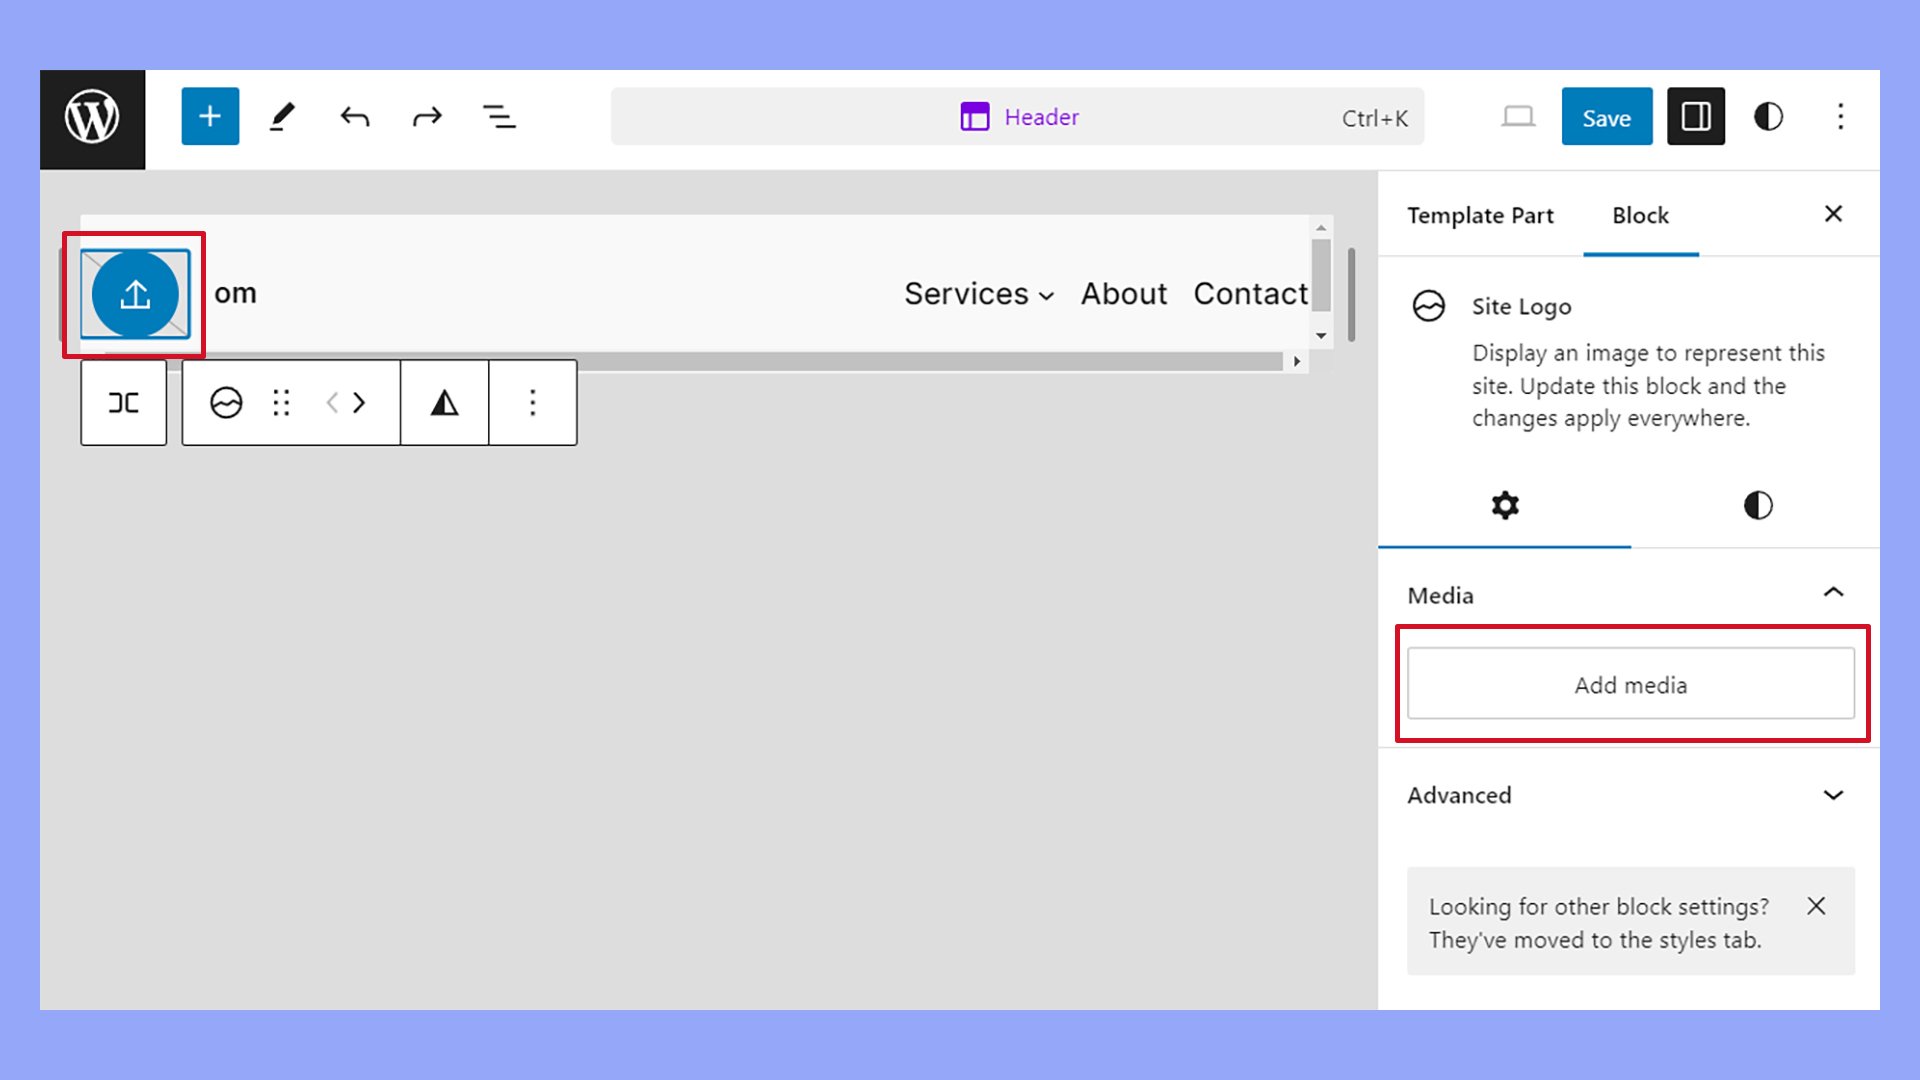Open the block inserter plus button

[210, 117]
